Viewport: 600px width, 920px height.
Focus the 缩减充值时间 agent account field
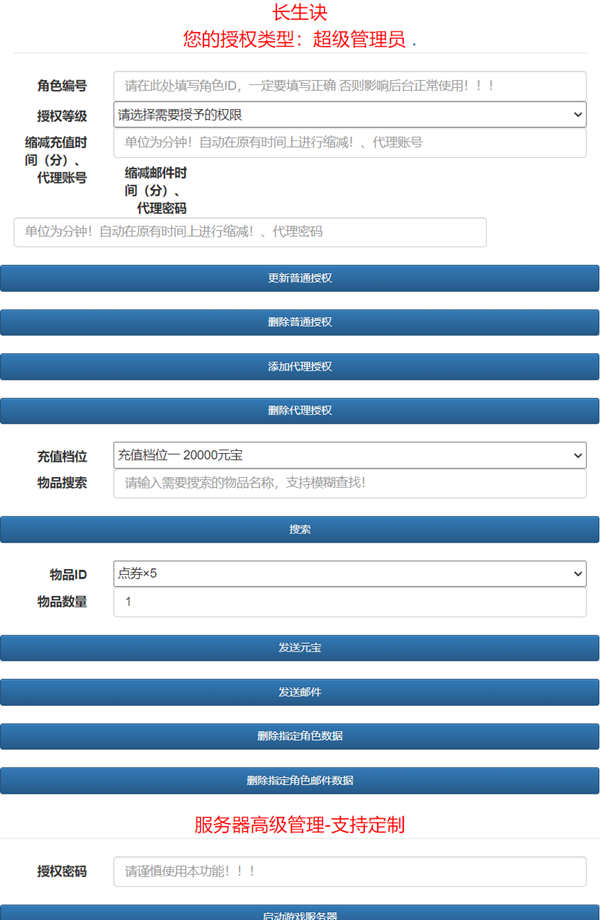349,143
